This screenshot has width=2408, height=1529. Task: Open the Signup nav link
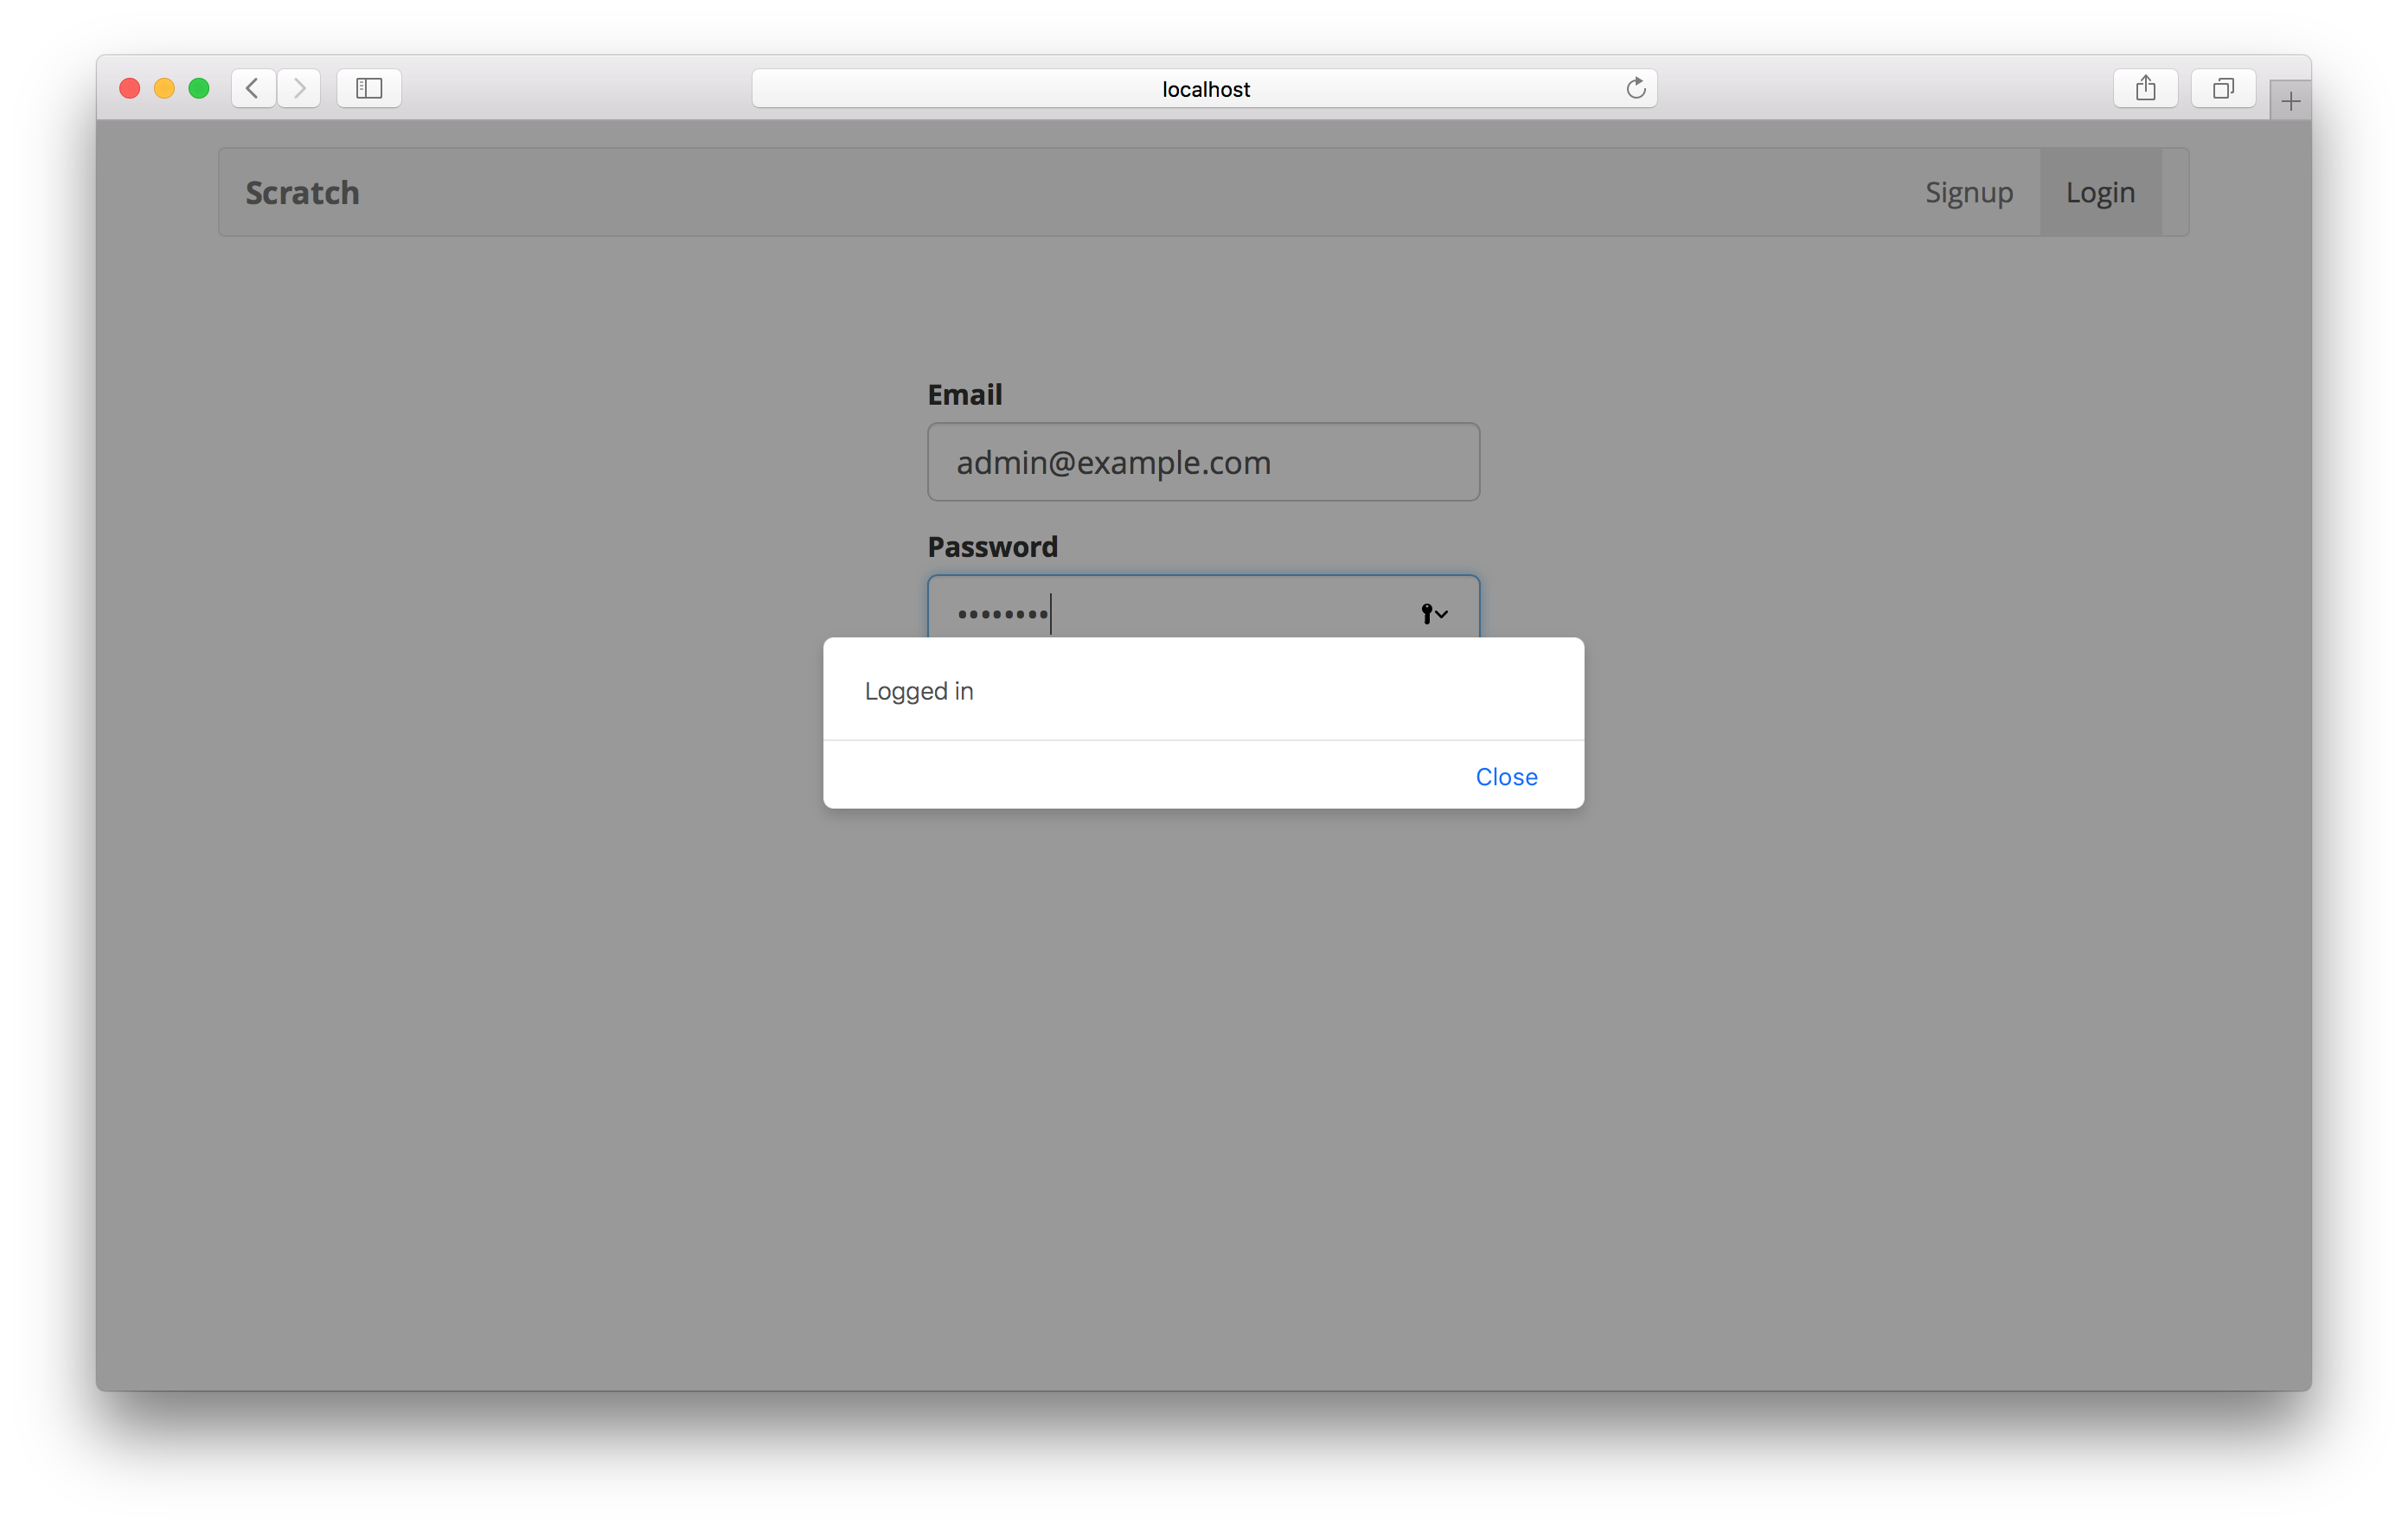coord(1969,192)
